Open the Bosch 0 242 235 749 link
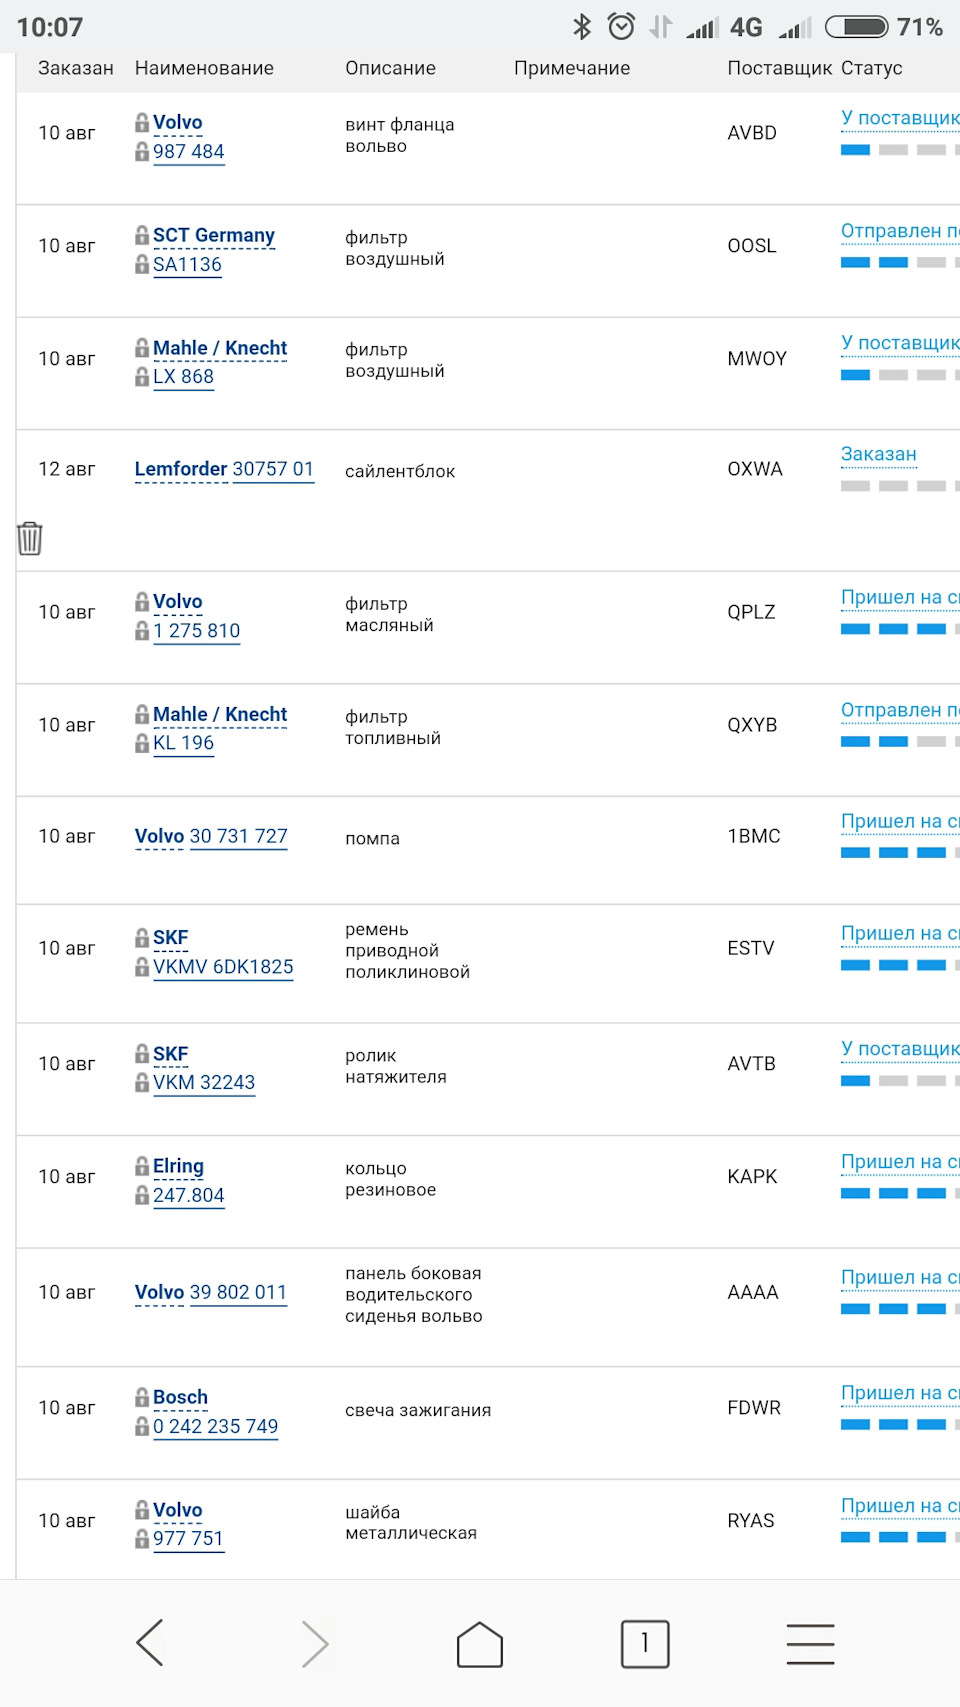Viewport: 960px width, 1707px height. pyautogui.click(x=215, y=1427)
